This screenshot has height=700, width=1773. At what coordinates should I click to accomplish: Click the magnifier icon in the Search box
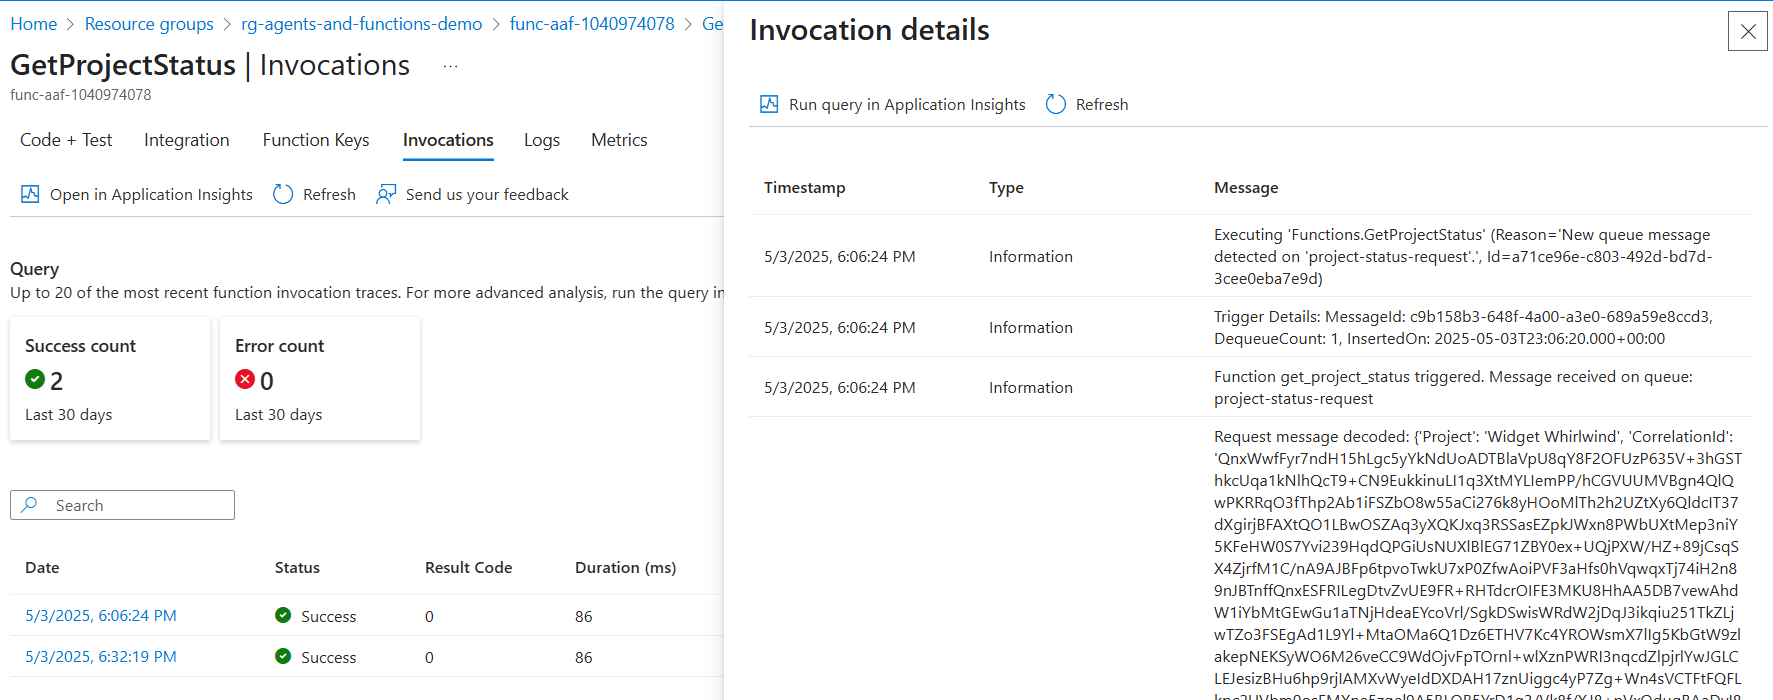point(30,505)
